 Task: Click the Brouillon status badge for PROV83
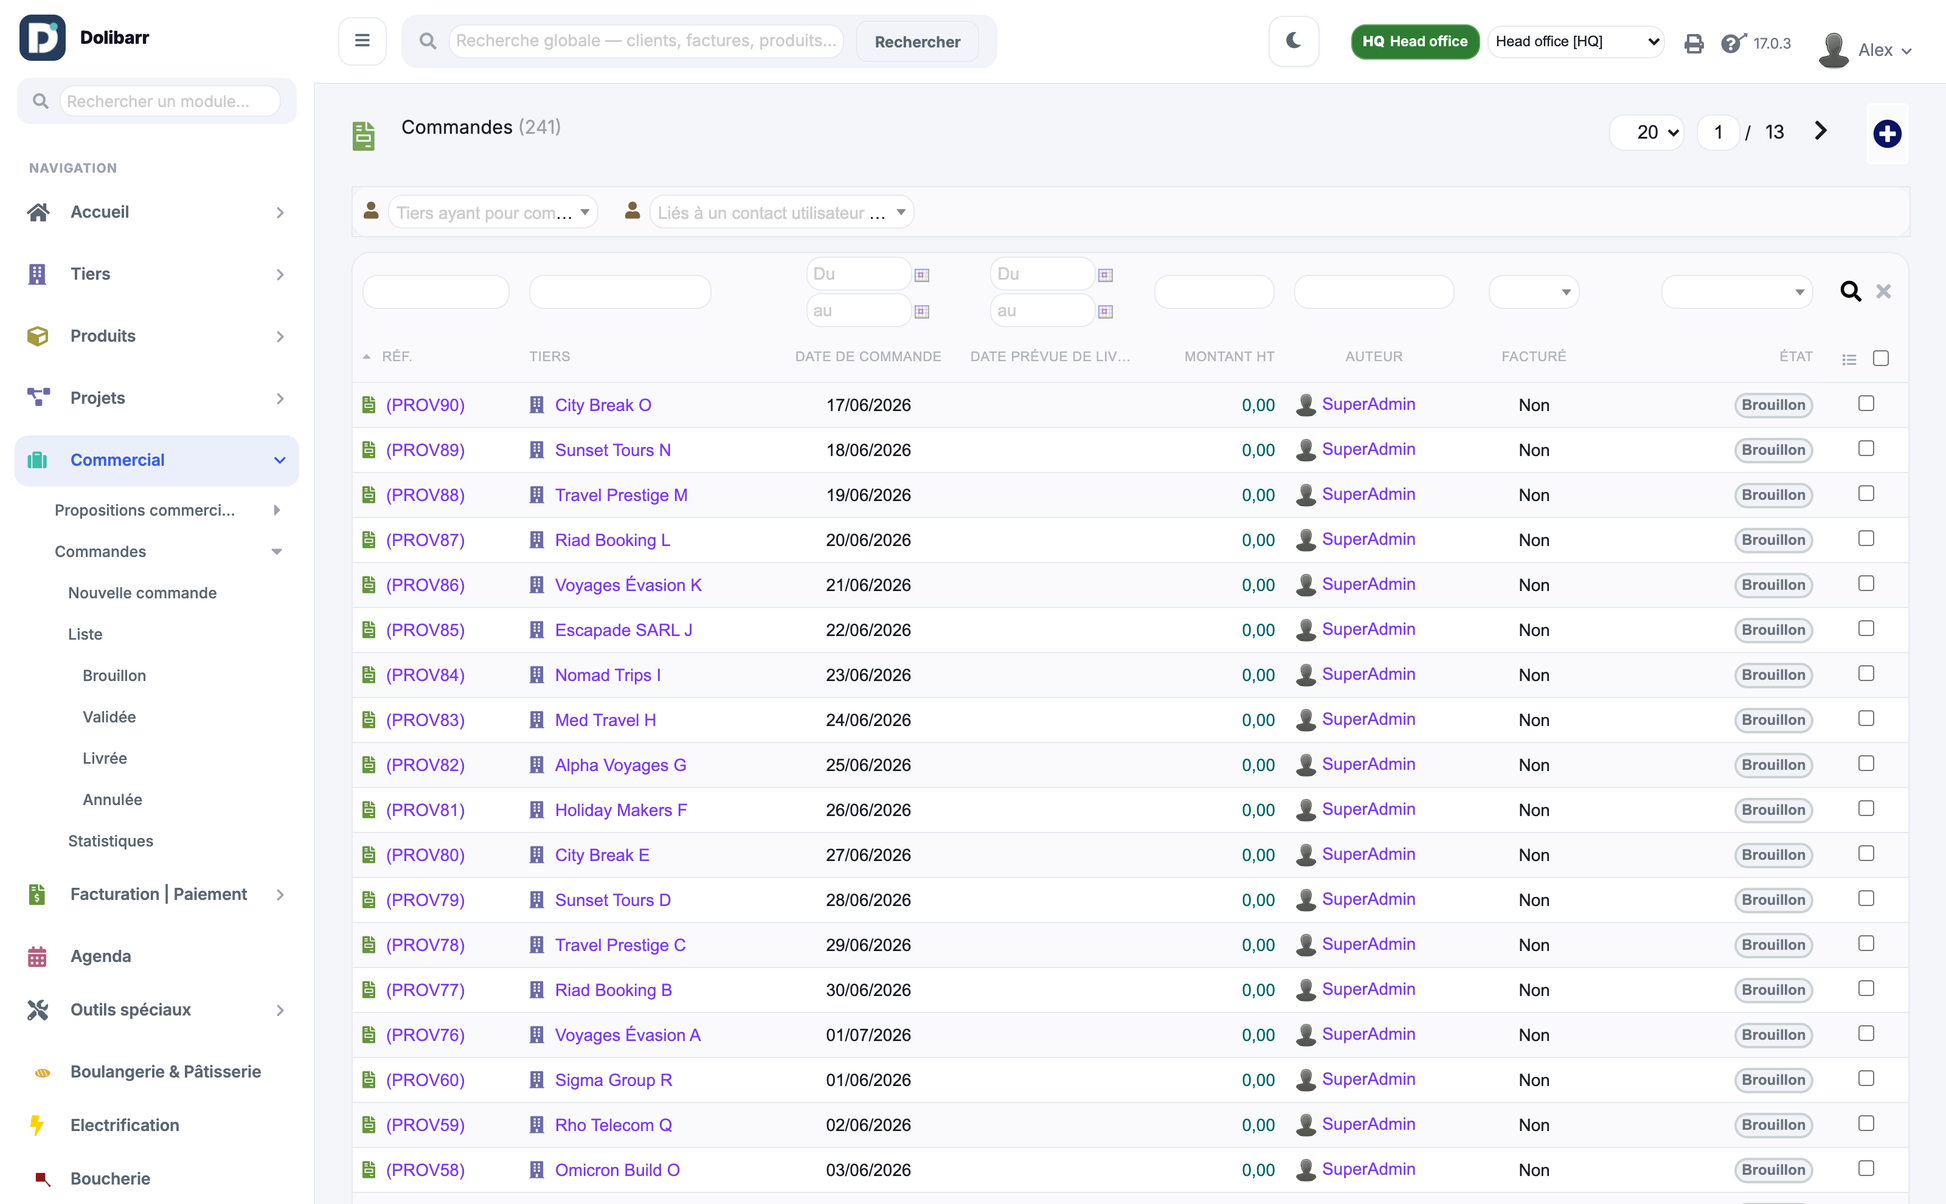[1772, 720]
